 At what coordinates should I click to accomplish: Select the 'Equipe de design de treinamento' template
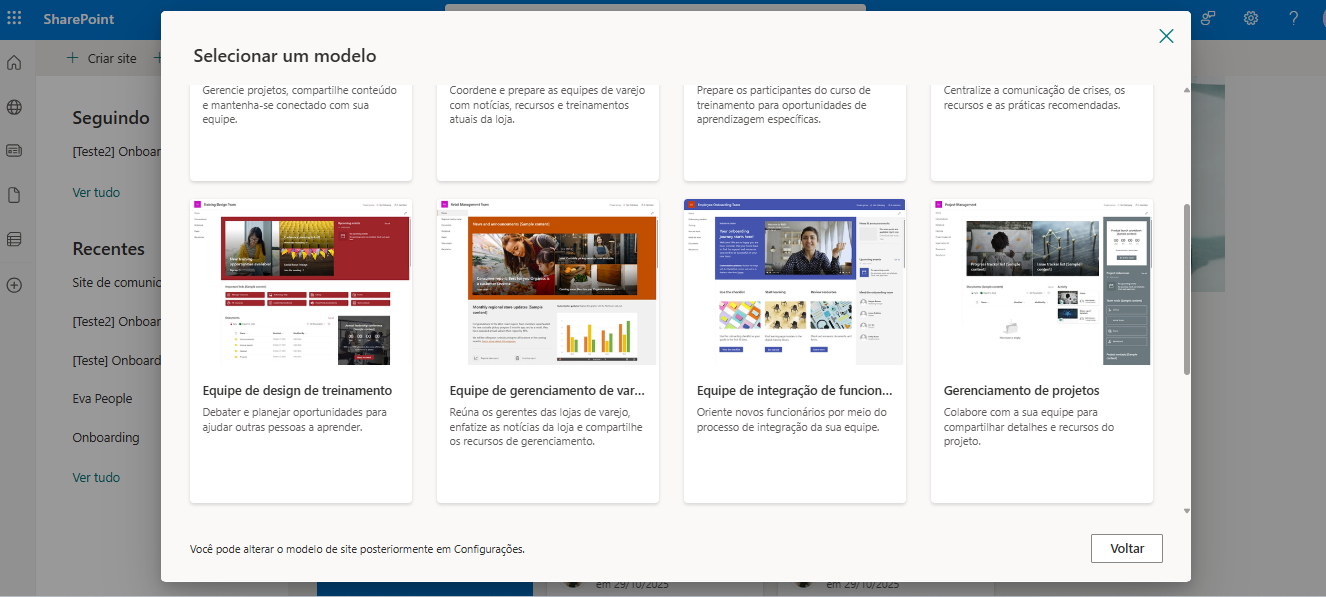tap(300, 351)
